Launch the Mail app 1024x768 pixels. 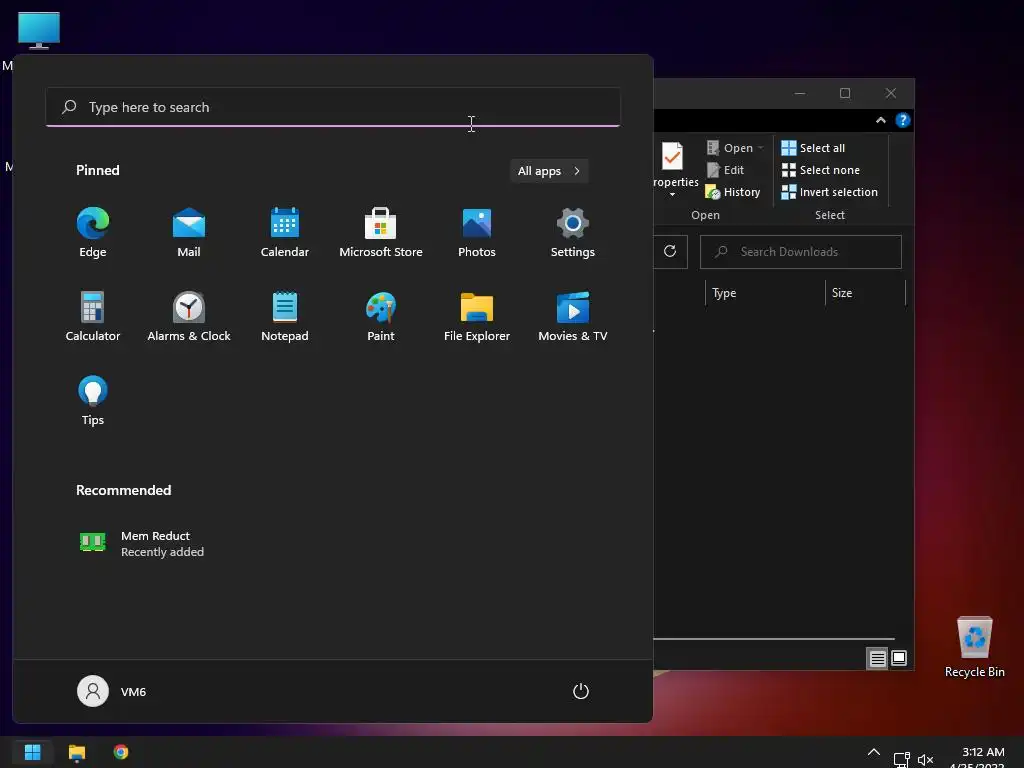tap(189, 232)
